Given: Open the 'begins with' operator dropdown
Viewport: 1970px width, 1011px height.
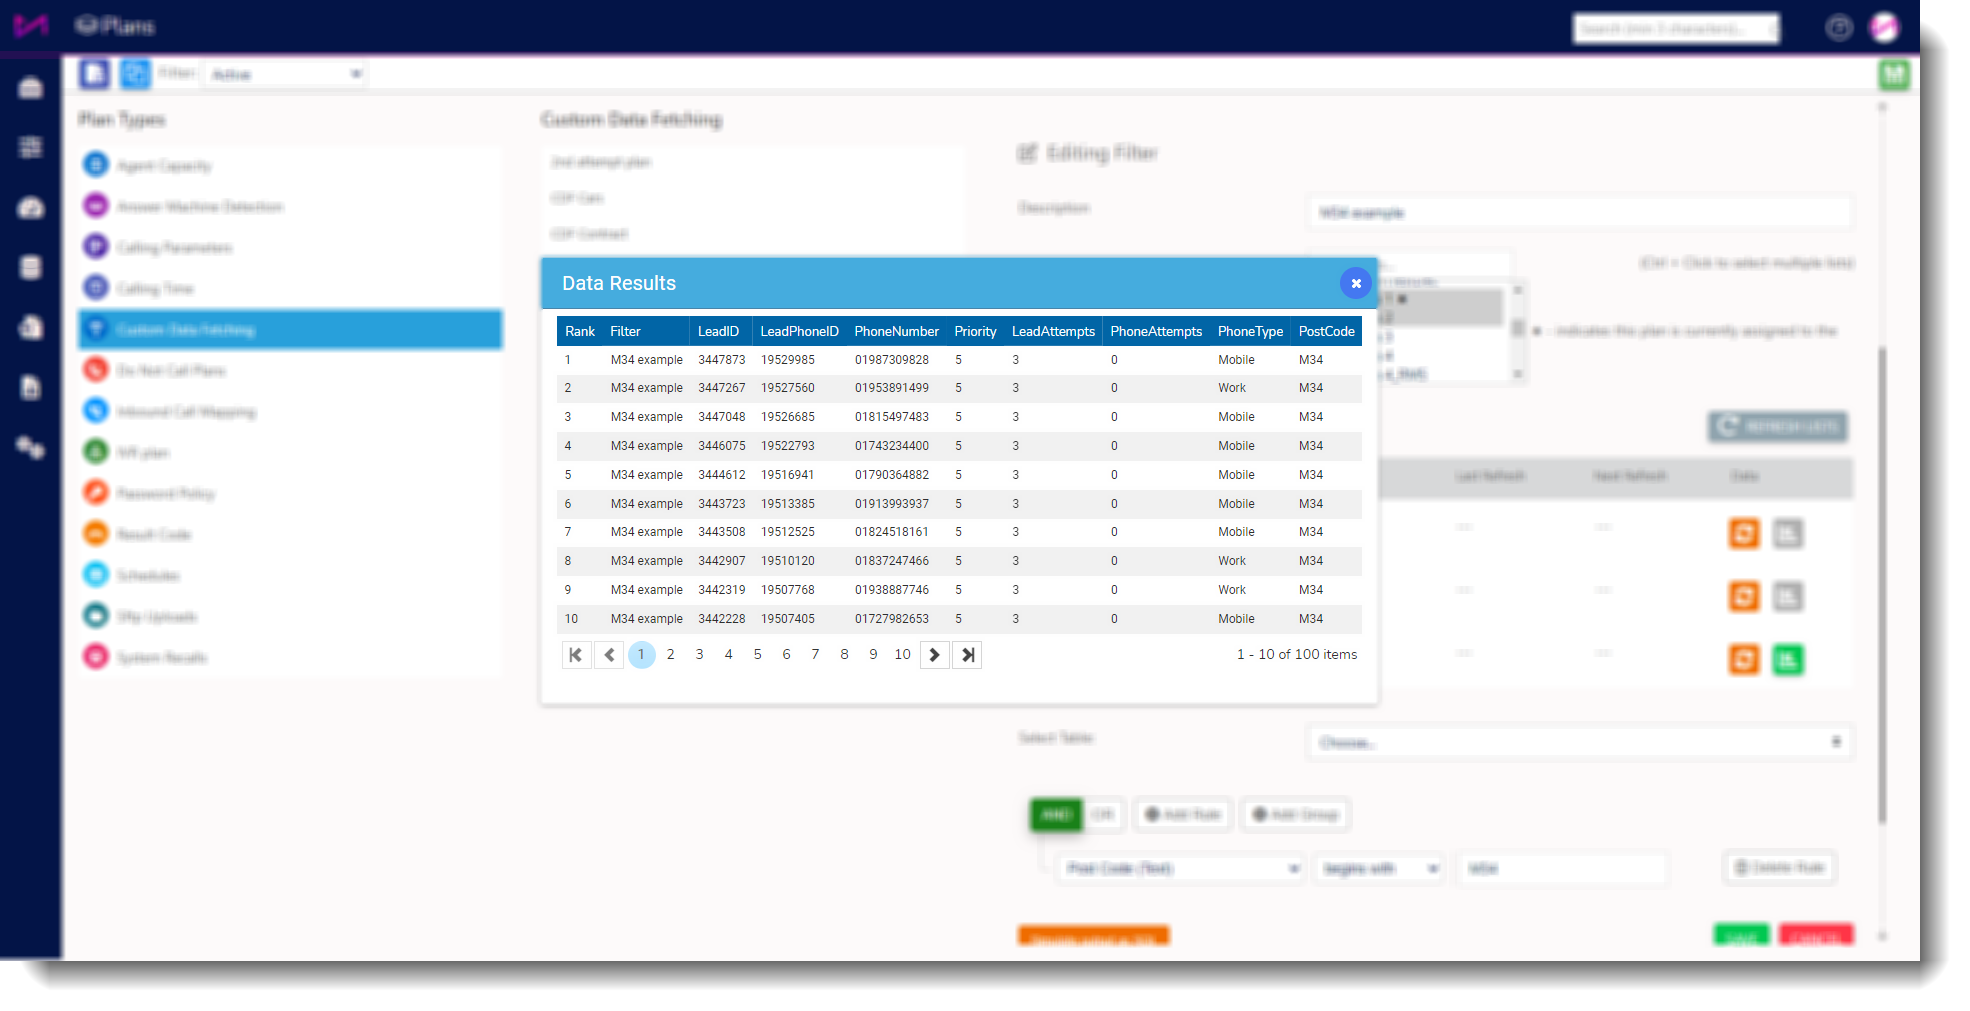Looking at the screenshot, I should (1379, 868).
